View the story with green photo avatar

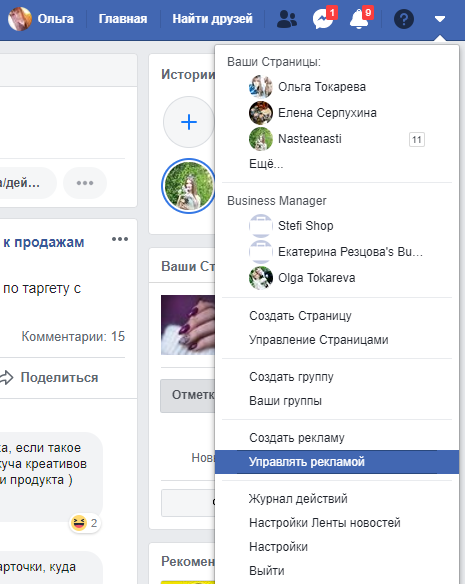point(189,186)
